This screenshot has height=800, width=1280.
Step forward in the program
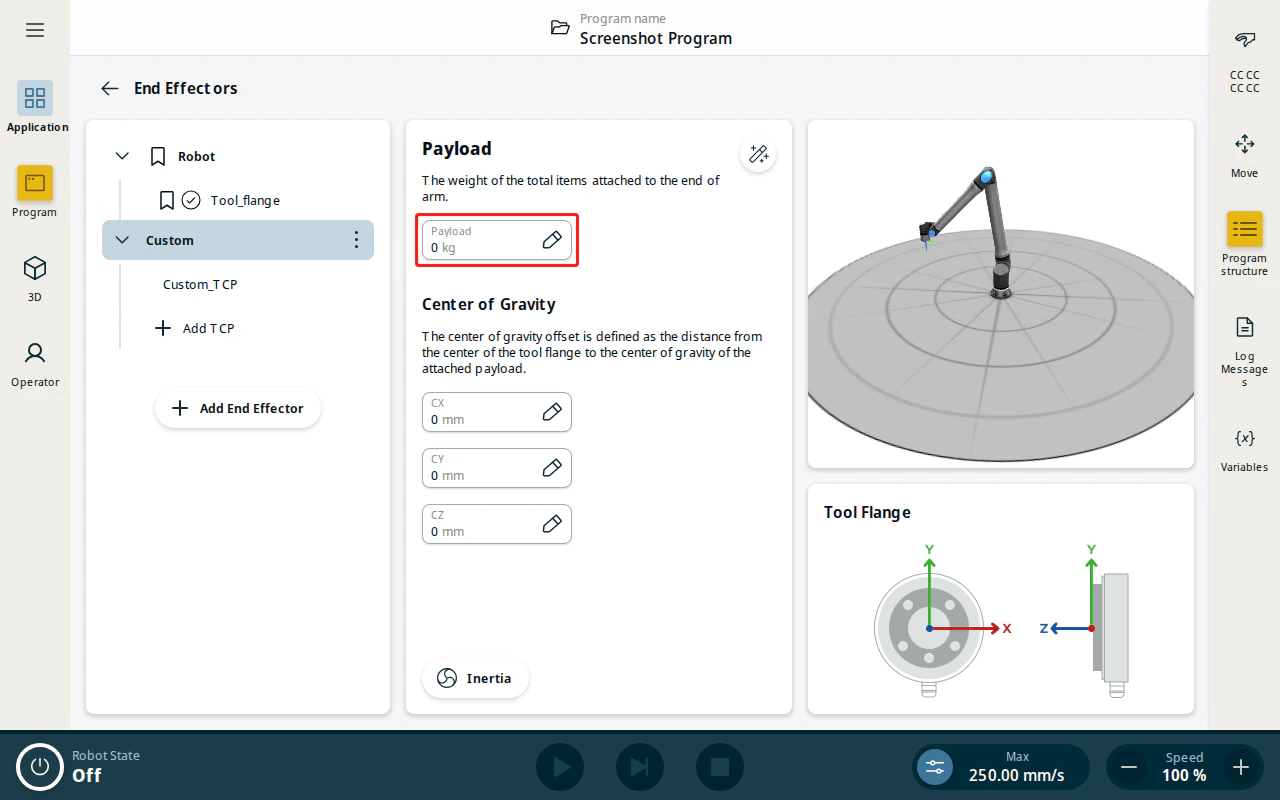click(x=640, y=767)
